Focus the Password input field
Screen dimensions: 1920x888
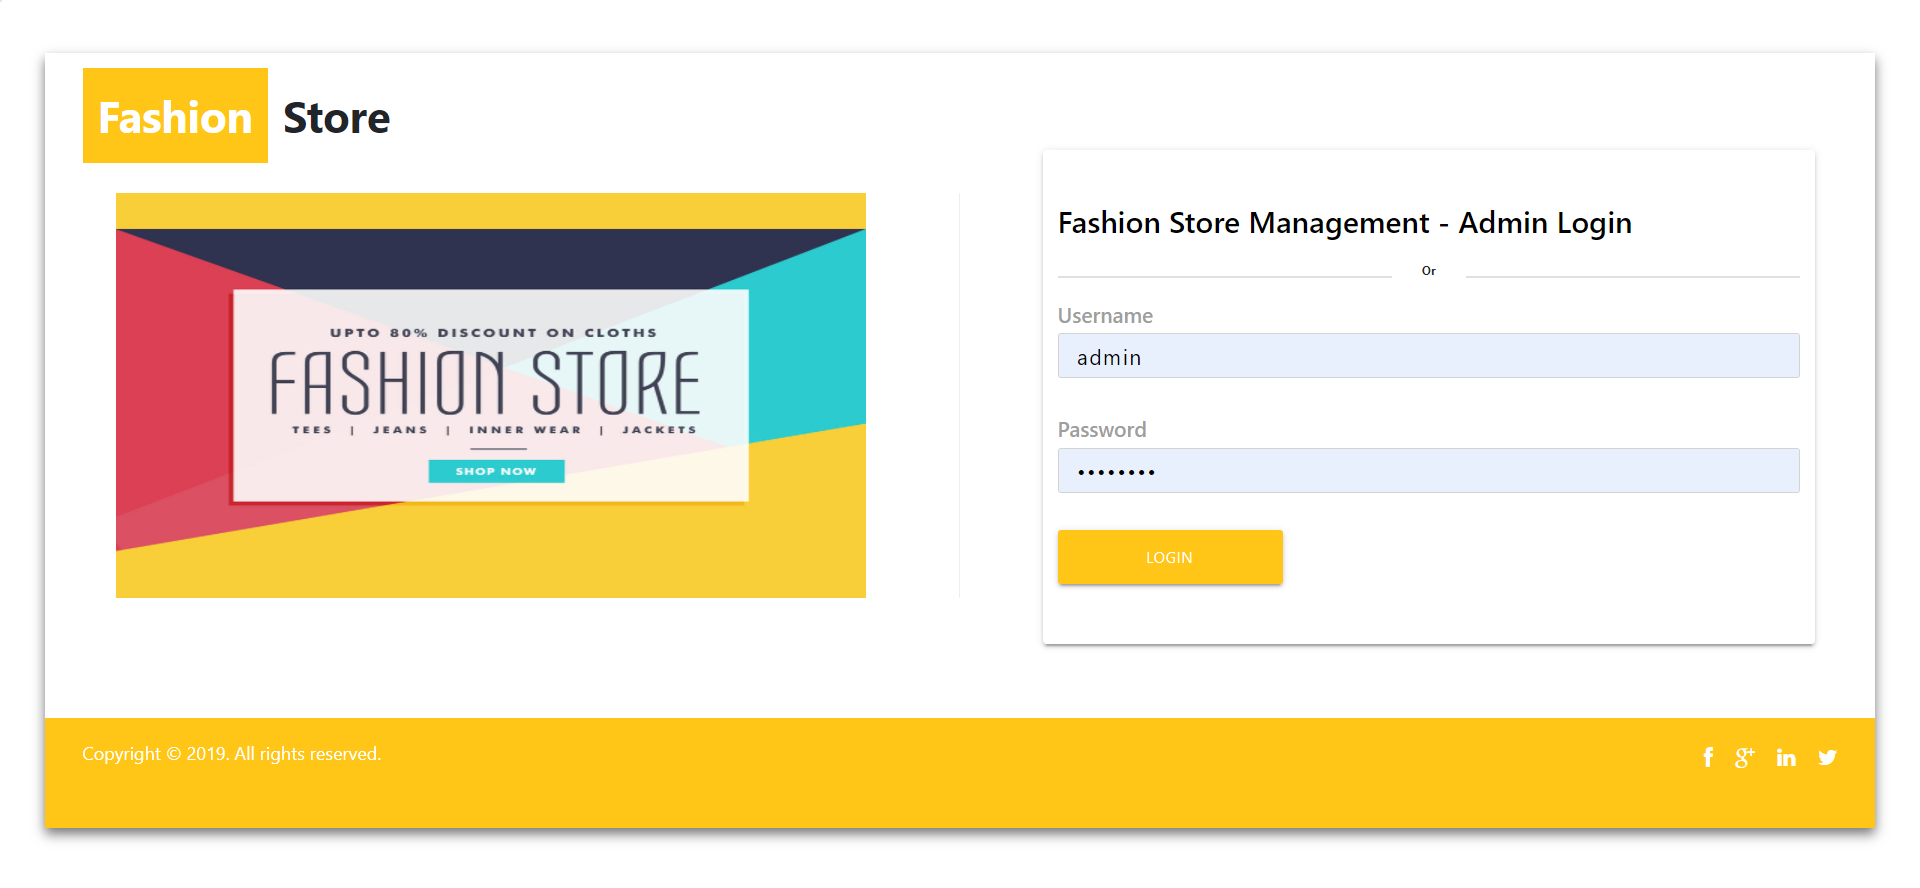(1428, 470)
